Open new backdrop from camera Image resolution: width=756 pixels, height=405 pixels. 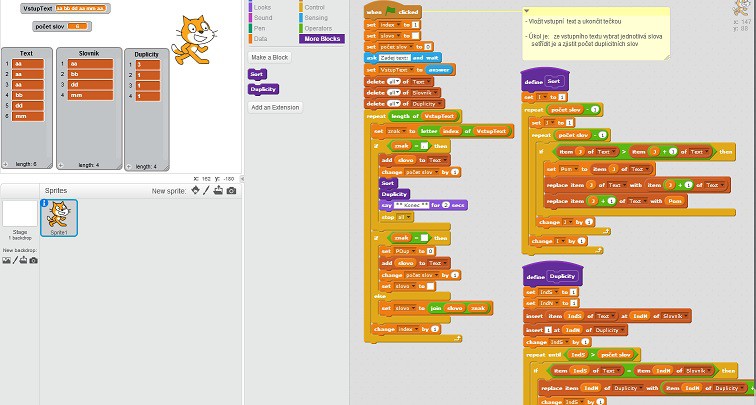point(33,260)
